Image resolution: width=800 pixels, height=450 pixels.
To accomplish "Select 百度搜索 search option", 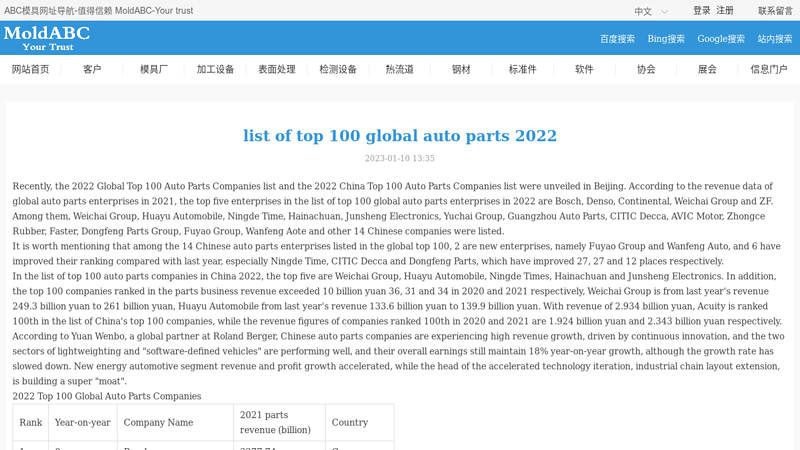I will (617, 39).
